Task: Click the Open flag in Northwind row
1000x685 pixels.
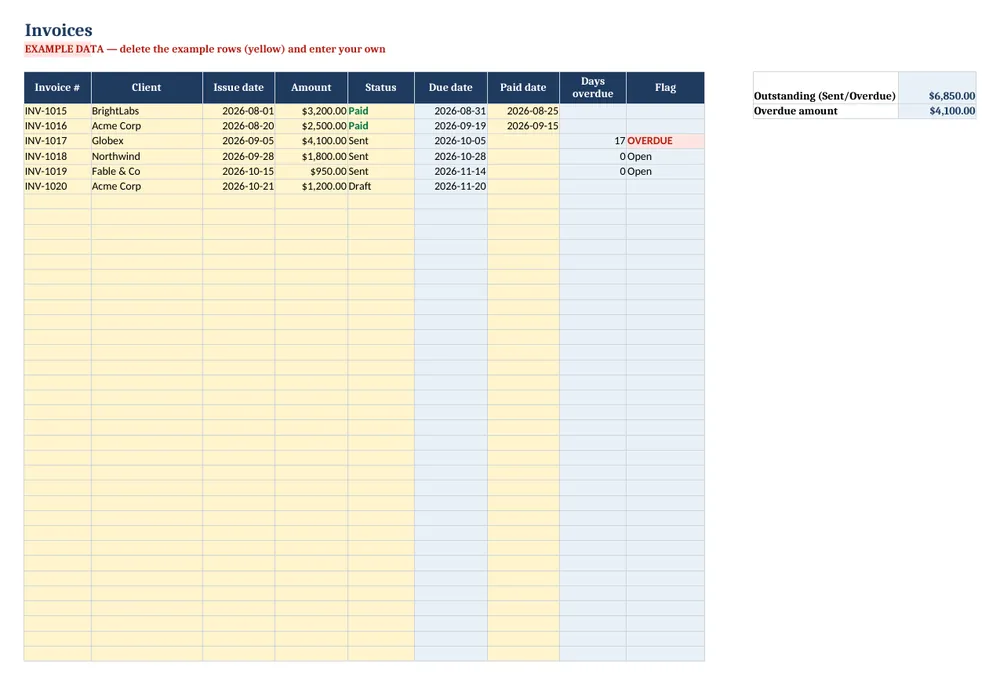Action: pos(665,156)
